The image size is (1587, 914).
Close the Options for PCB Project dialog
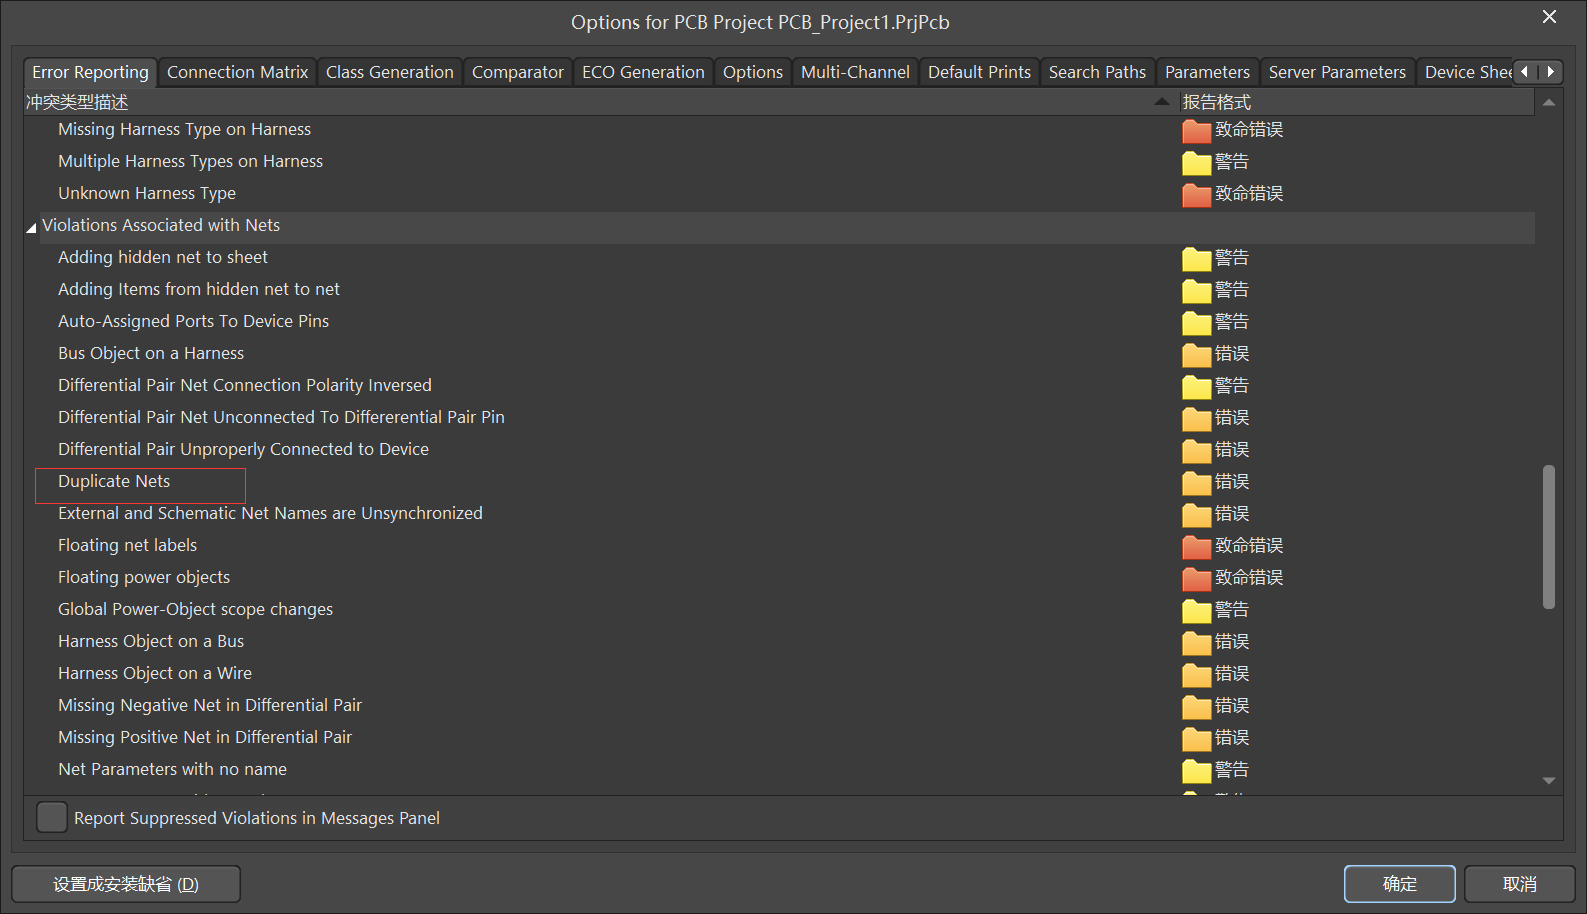pos(1549,17)
